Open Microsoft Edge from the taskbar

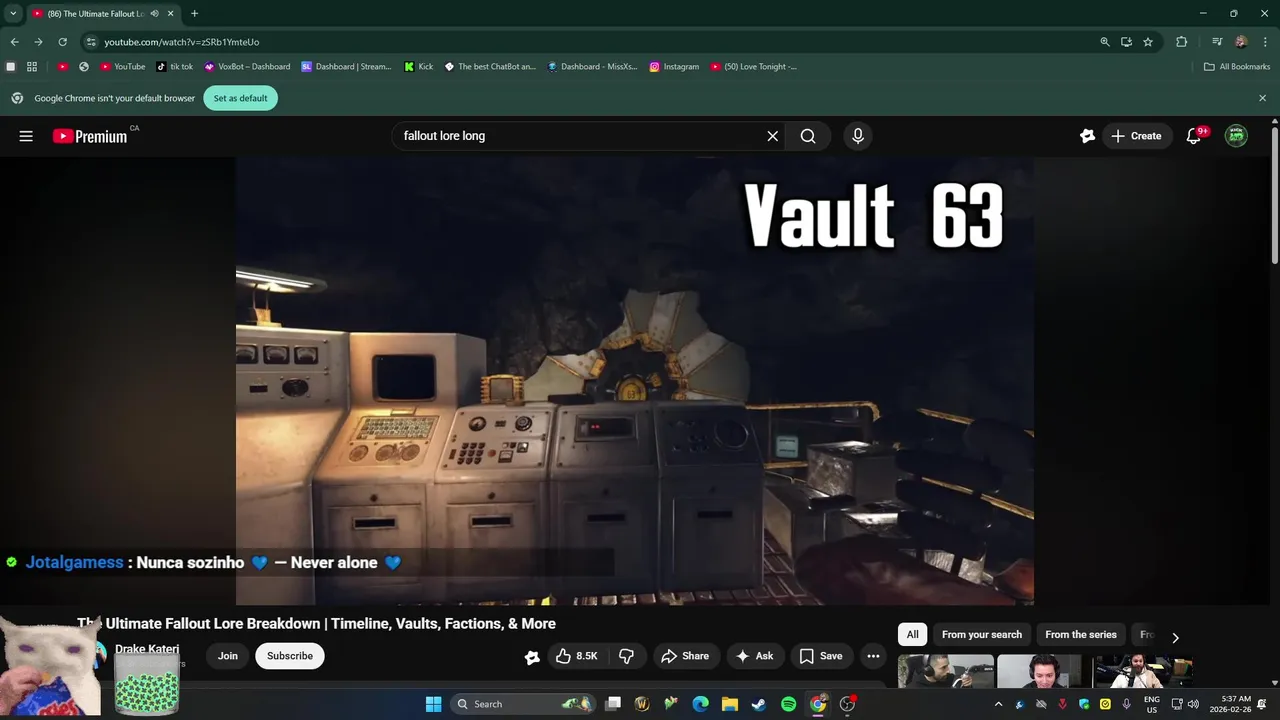tap(701, 704)
